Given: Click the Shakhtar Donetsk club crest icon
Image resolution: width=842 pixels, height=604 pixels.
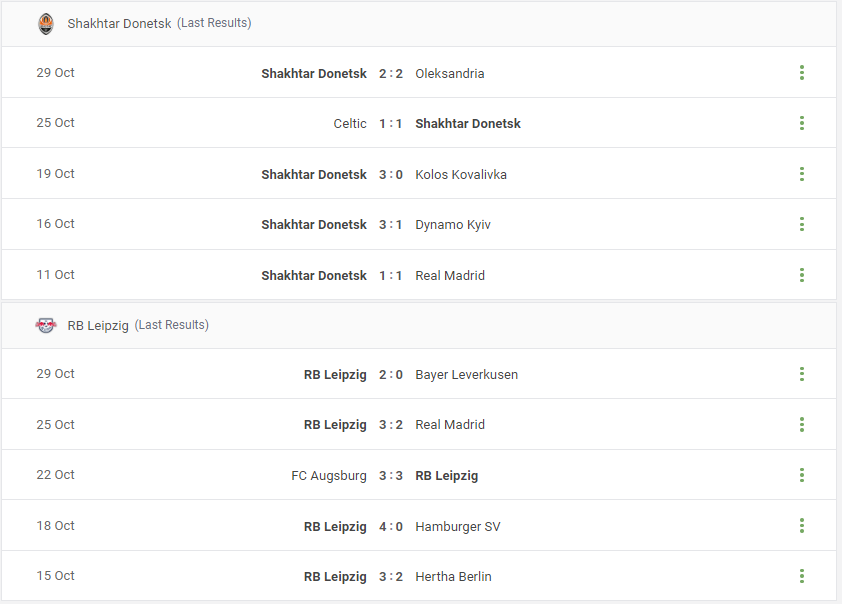Looking at the screenshot, I should click(x=46, y=24).
